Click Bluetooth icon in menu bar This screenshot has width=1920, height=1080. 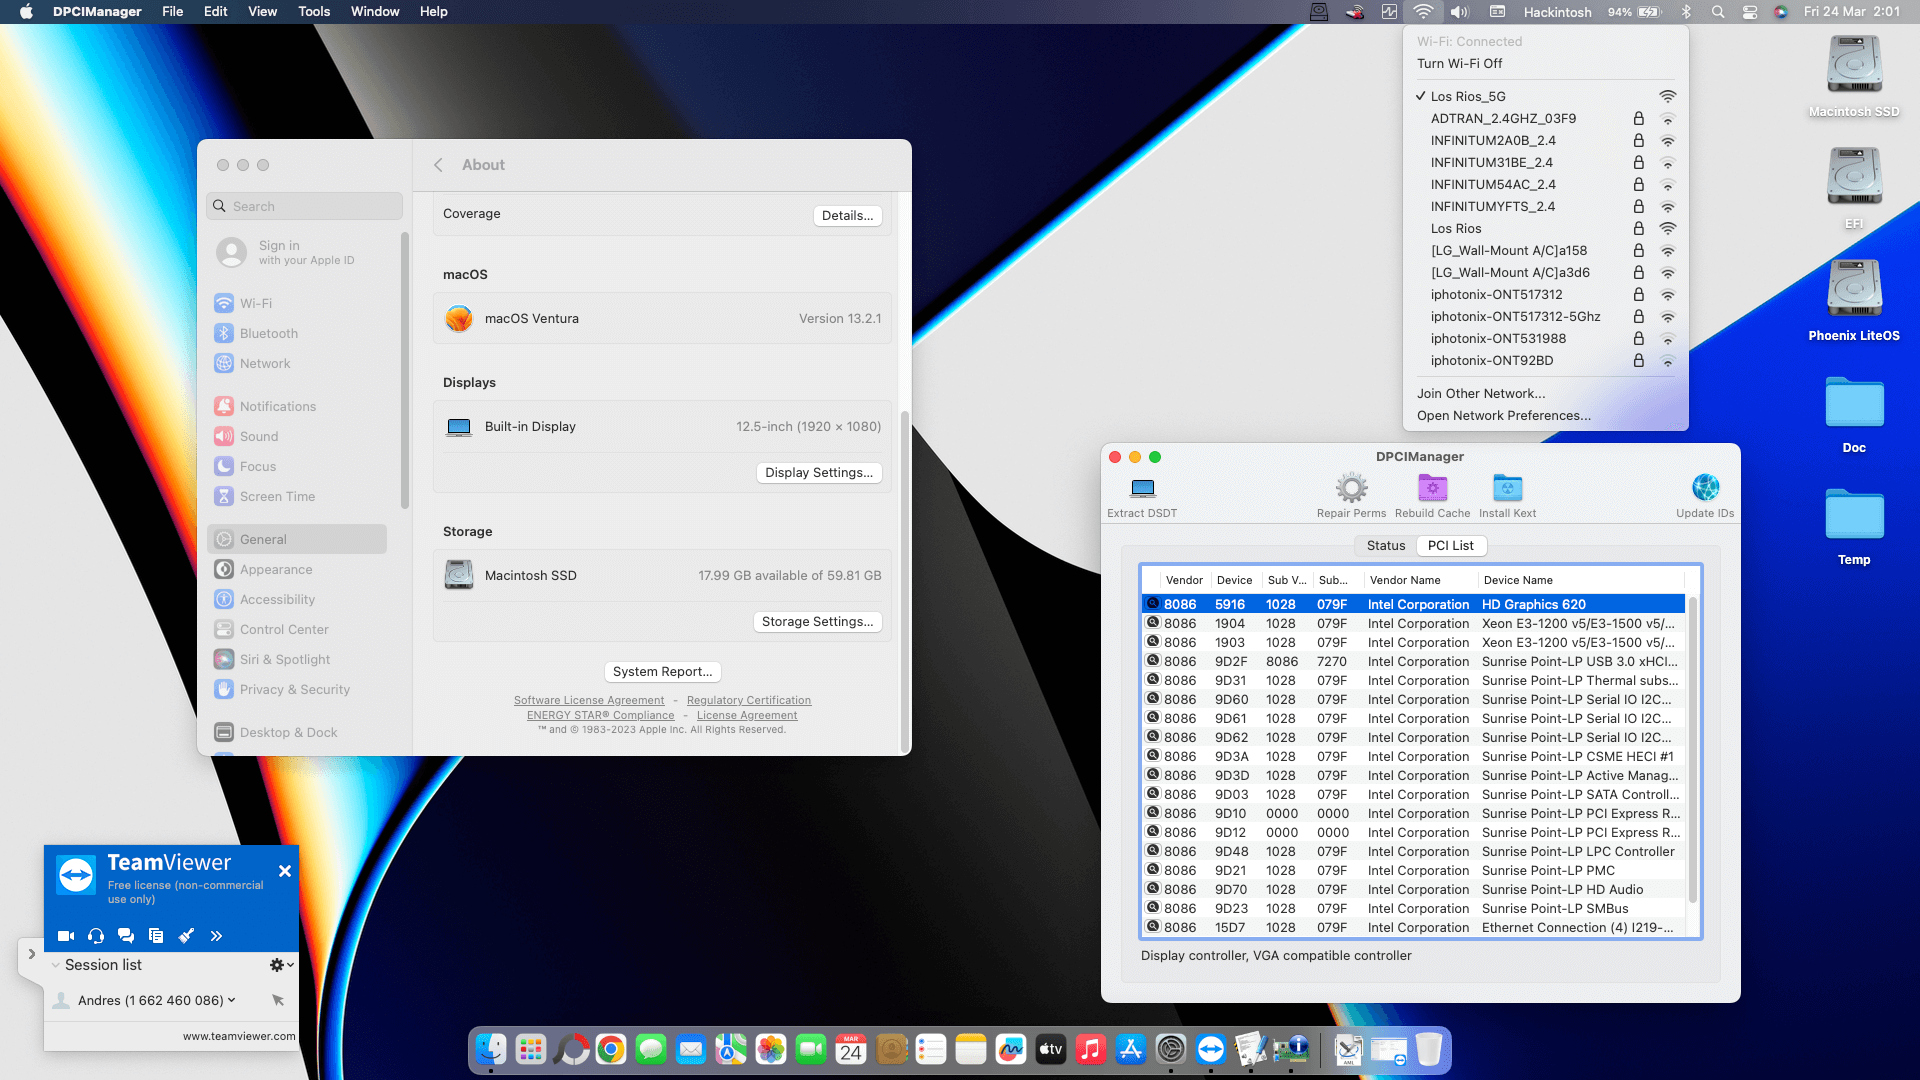1686,12
